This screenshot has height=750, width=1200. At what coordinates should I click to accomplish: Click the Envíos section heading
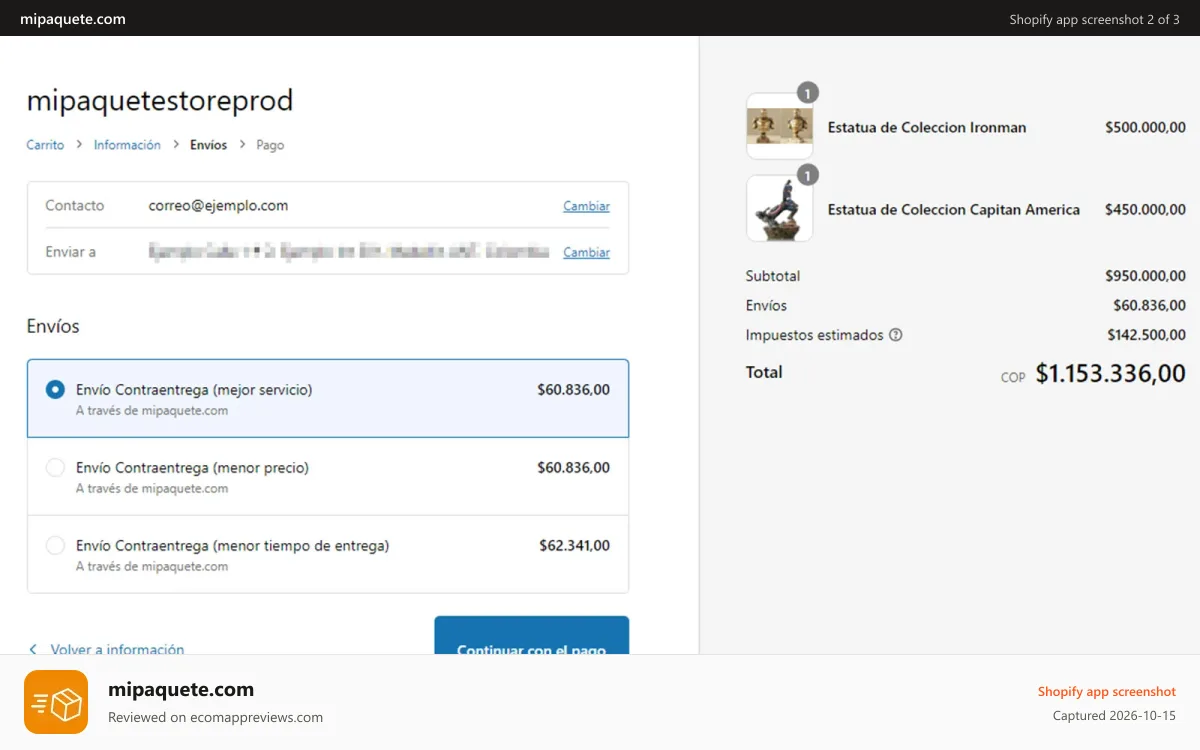pos(53,326)
